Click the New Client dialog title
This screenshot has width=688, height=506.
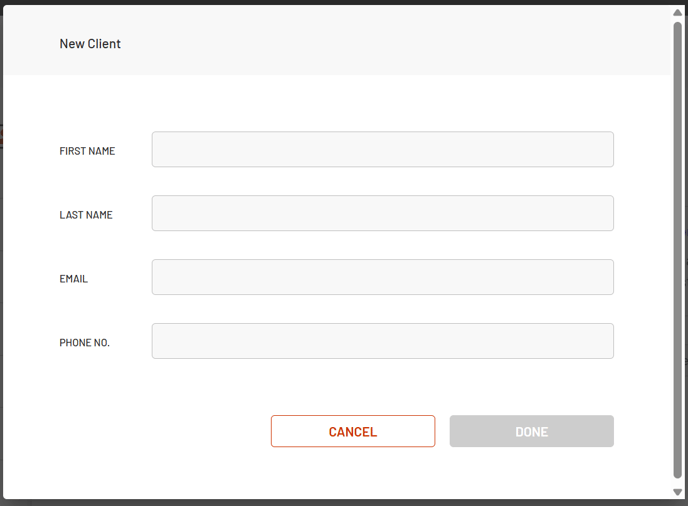90,44
